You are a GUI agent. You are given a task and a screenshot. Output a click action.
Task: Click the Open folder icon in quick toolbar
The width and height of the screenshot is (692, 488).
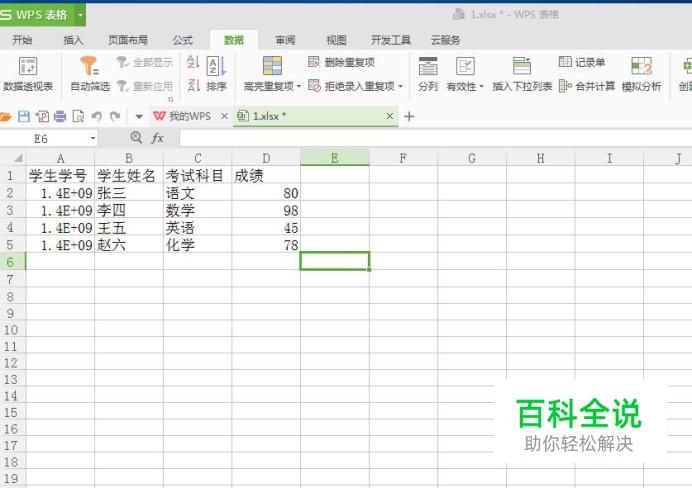point(6,117)
